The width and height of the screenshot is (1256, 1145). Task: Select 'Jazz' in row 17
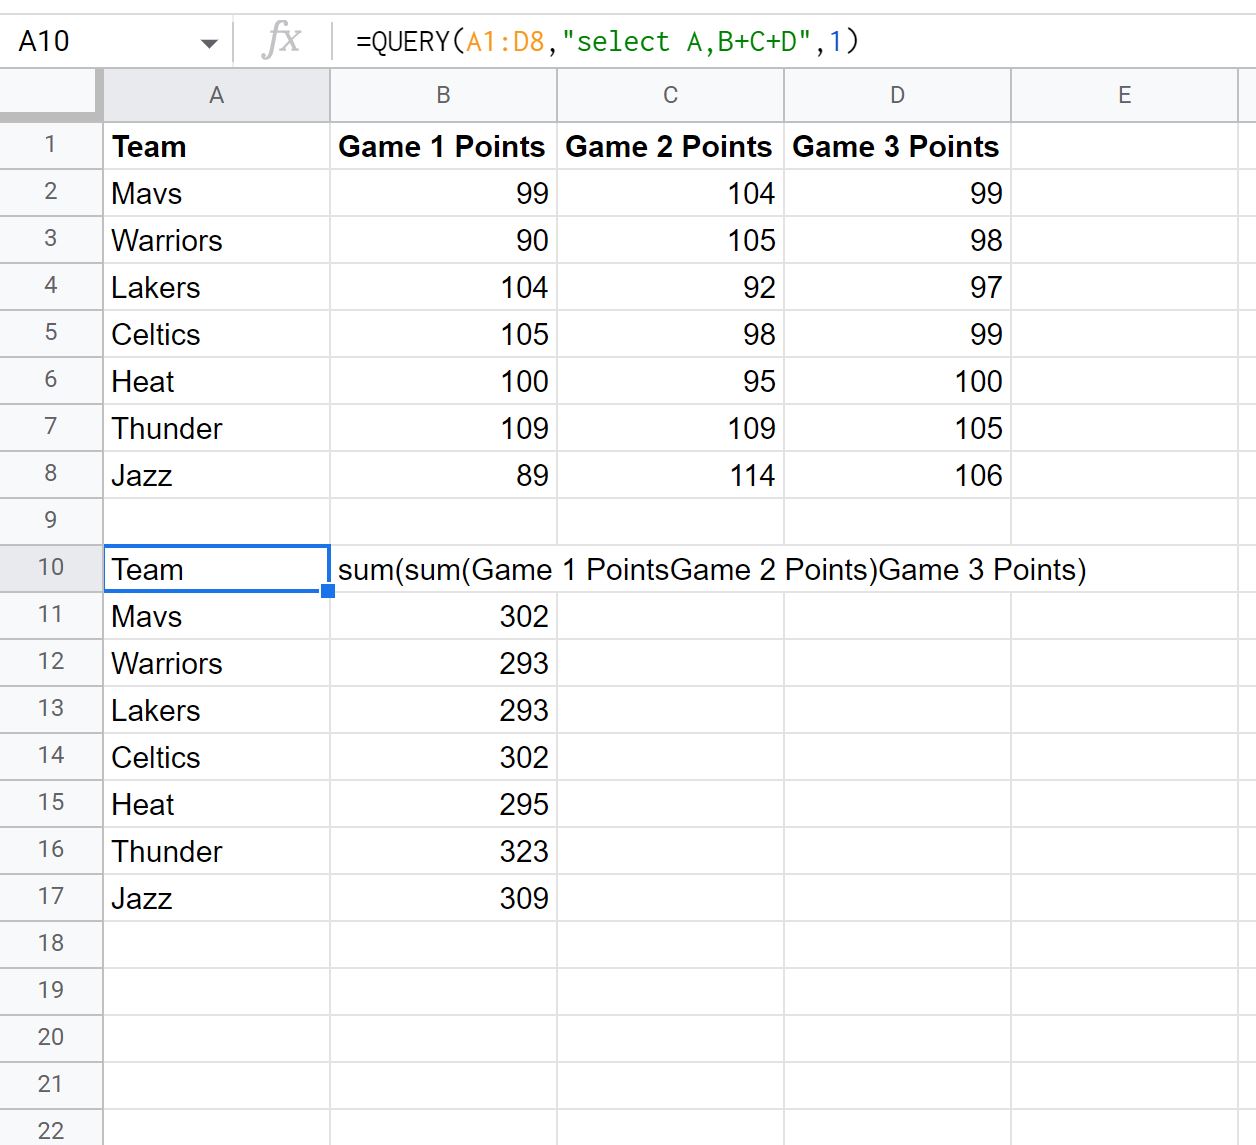(x=216, y=898)
